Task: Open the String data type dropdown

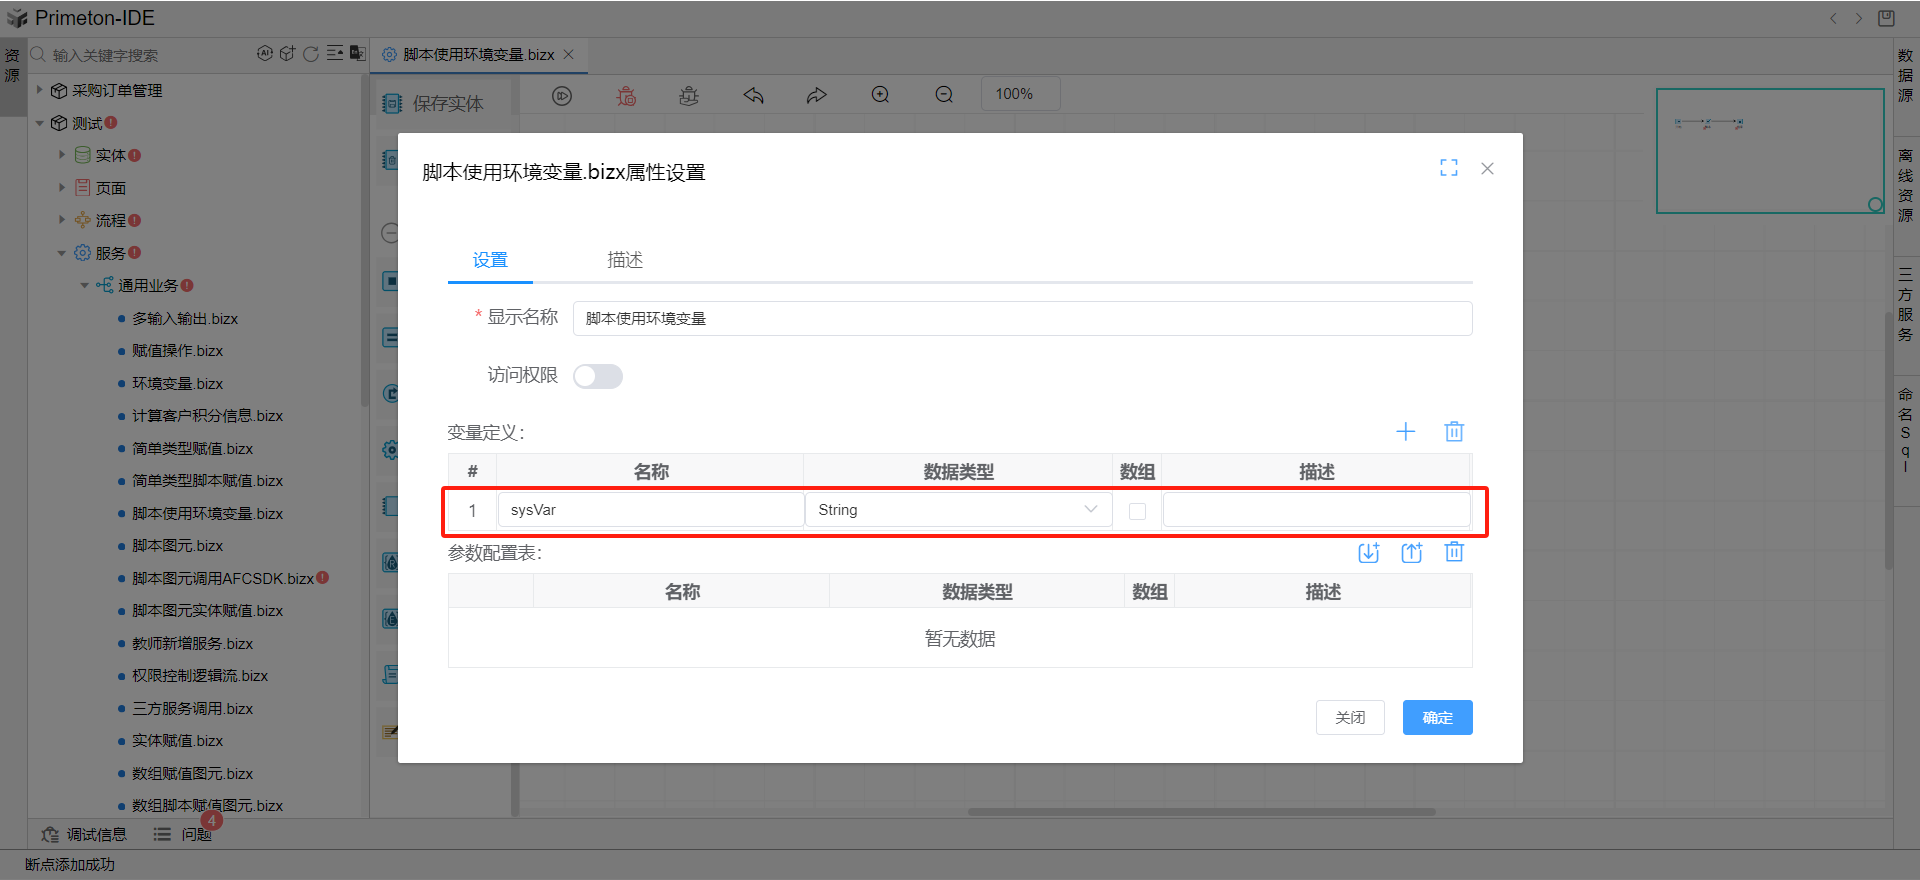Action: click(958, 510)
